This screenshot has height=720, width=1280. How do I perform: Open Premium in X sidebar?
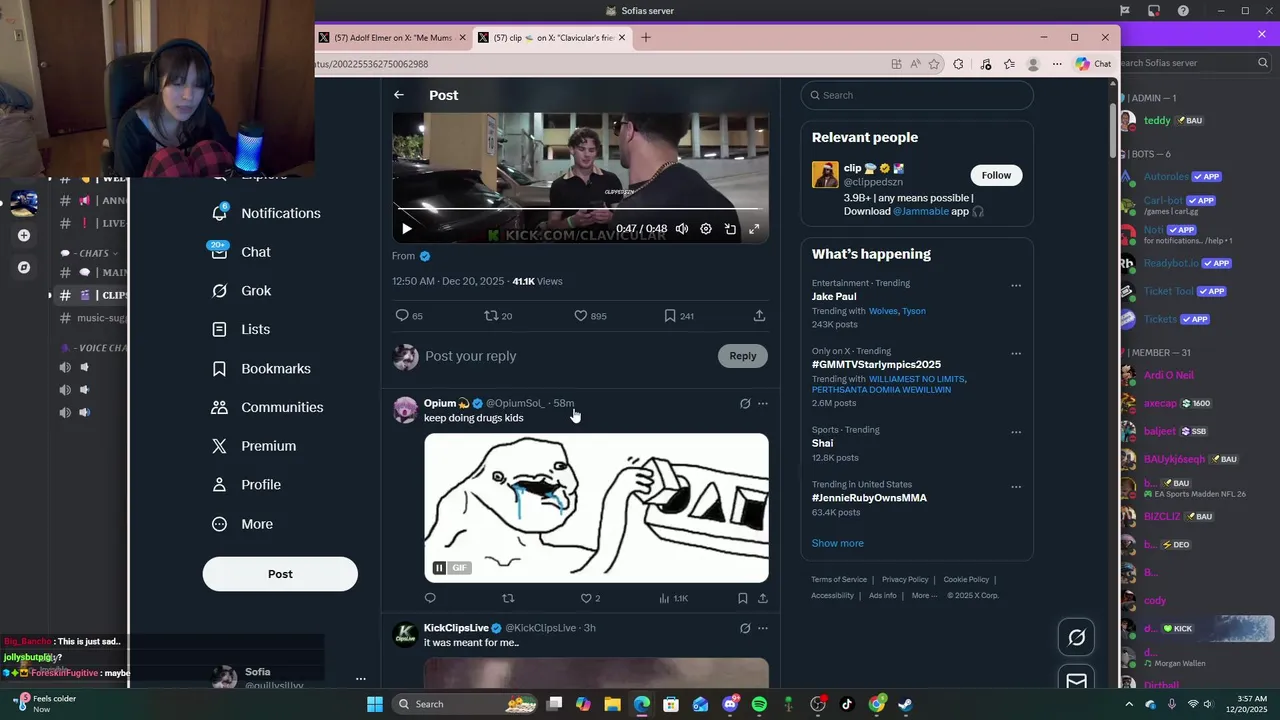pyautogui.click(x=255, y=446)
